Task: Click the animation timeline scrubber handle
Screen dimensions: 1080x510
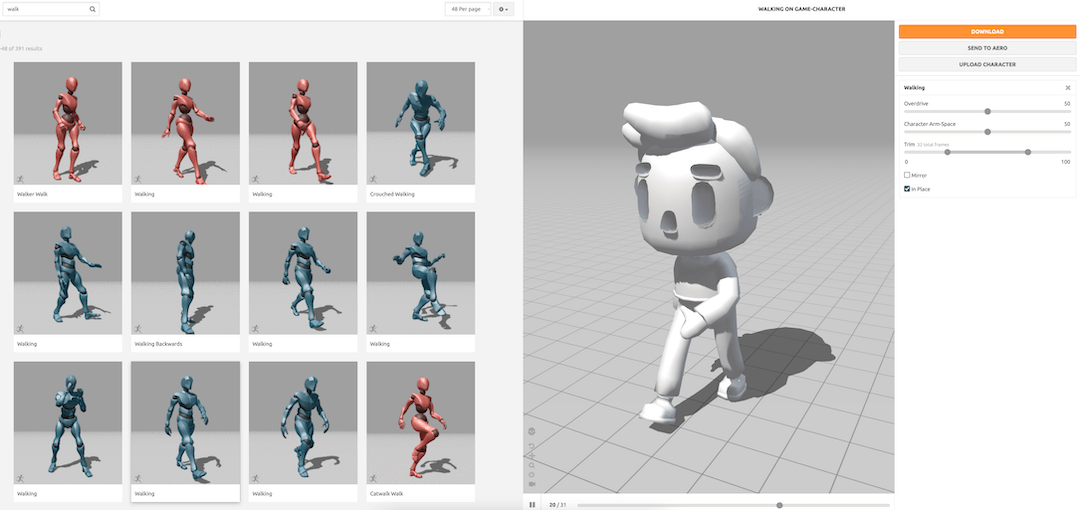Action: click(779, 505)
